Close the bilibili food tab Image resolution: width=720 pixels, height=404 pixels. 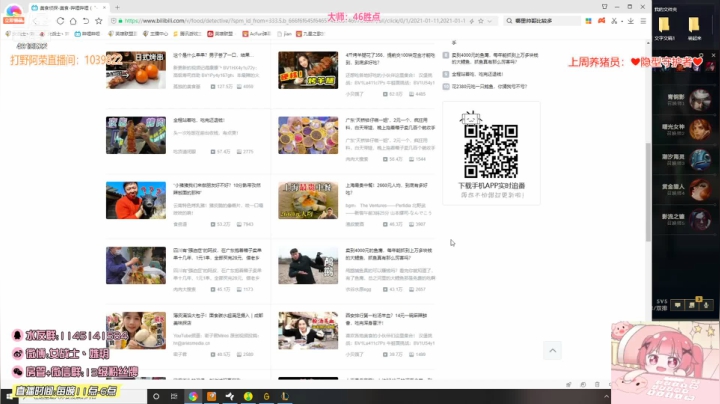pos(104,7)
